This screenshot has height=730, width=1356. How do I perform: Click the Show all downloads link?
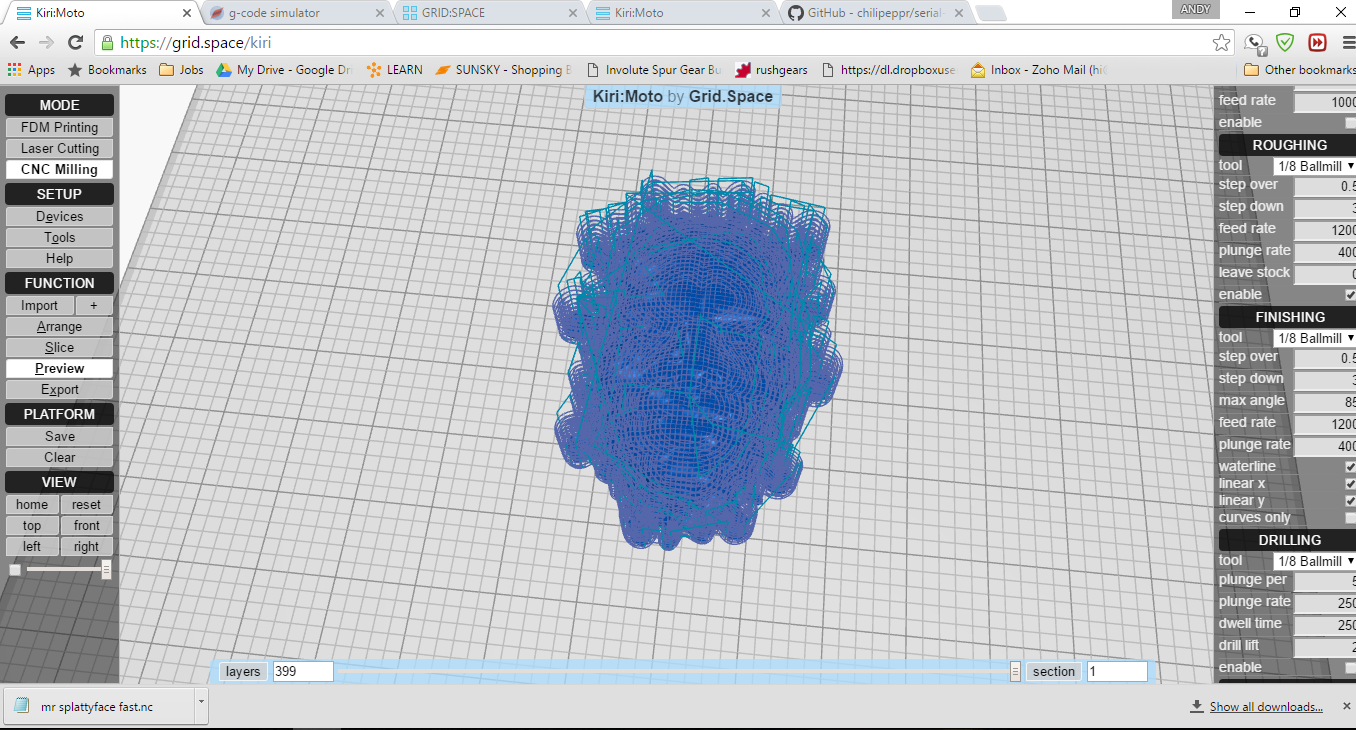point(1266,707)
